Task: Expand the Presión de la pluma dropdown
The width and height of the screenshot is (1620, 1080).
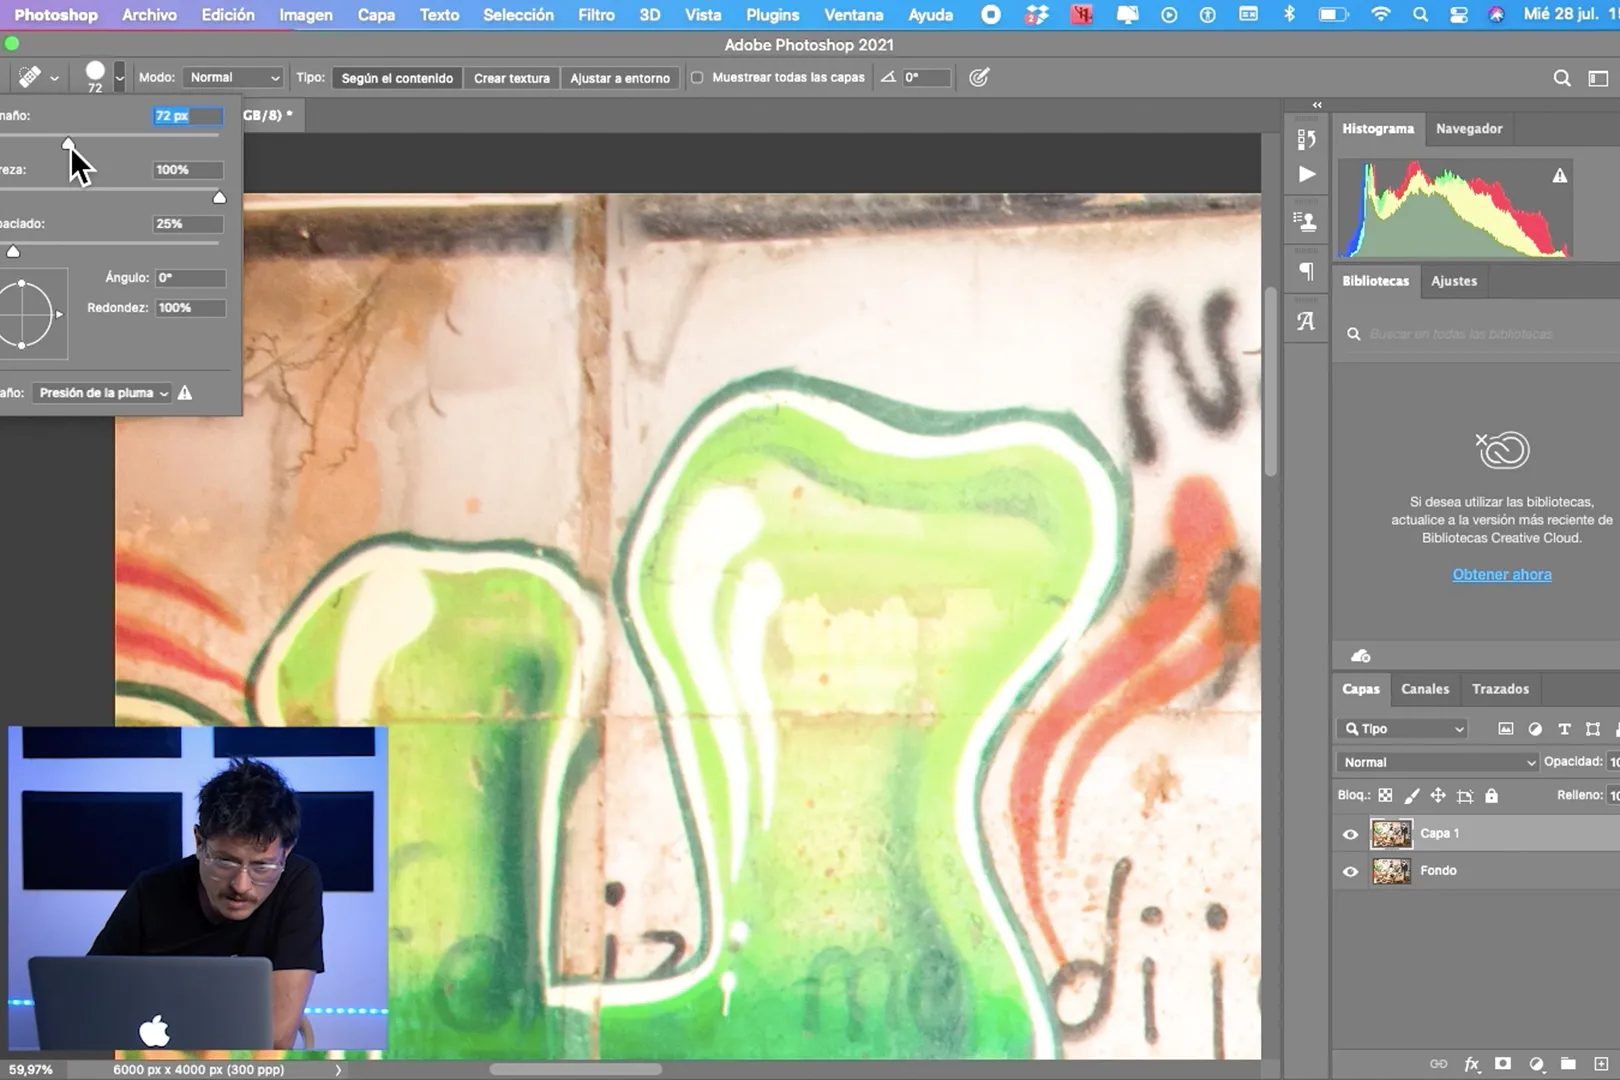Action: point(103,393)
